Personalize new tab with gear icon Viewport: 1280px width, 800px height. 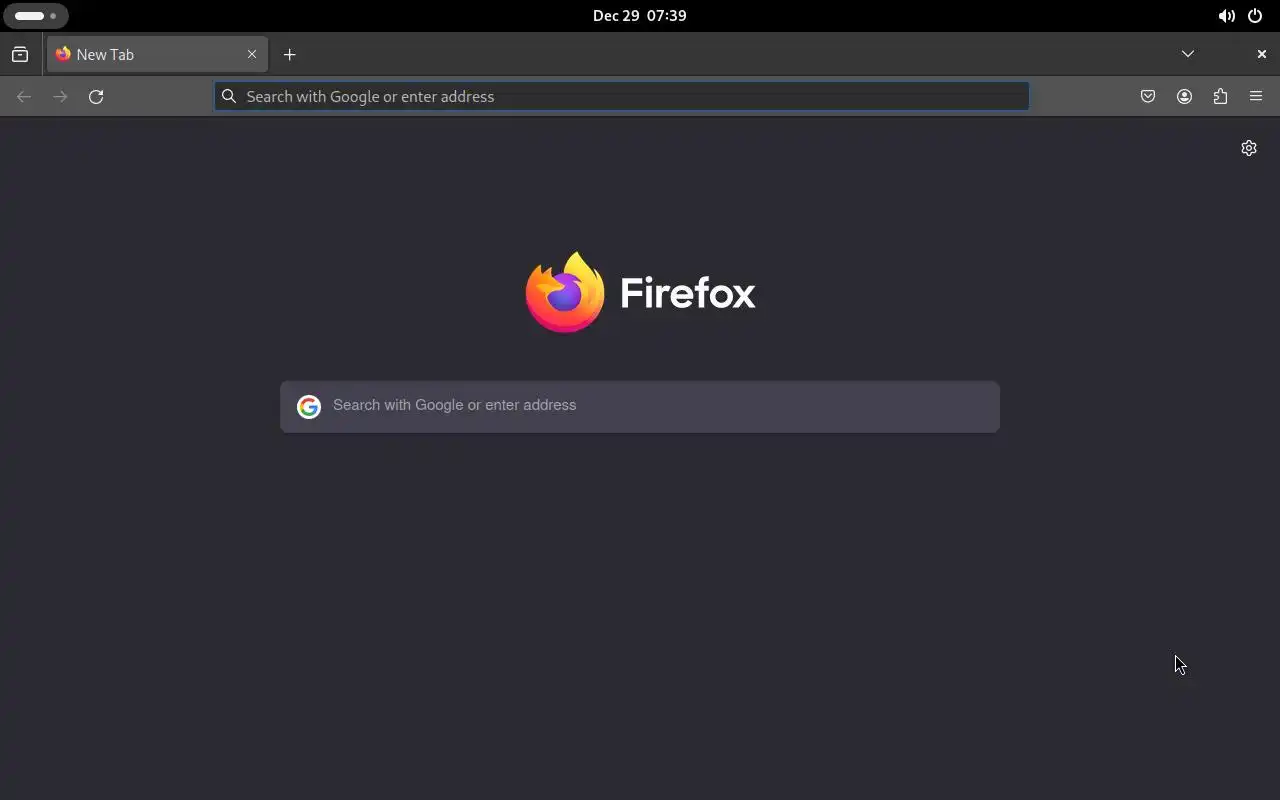click(x=1249, y=148)
